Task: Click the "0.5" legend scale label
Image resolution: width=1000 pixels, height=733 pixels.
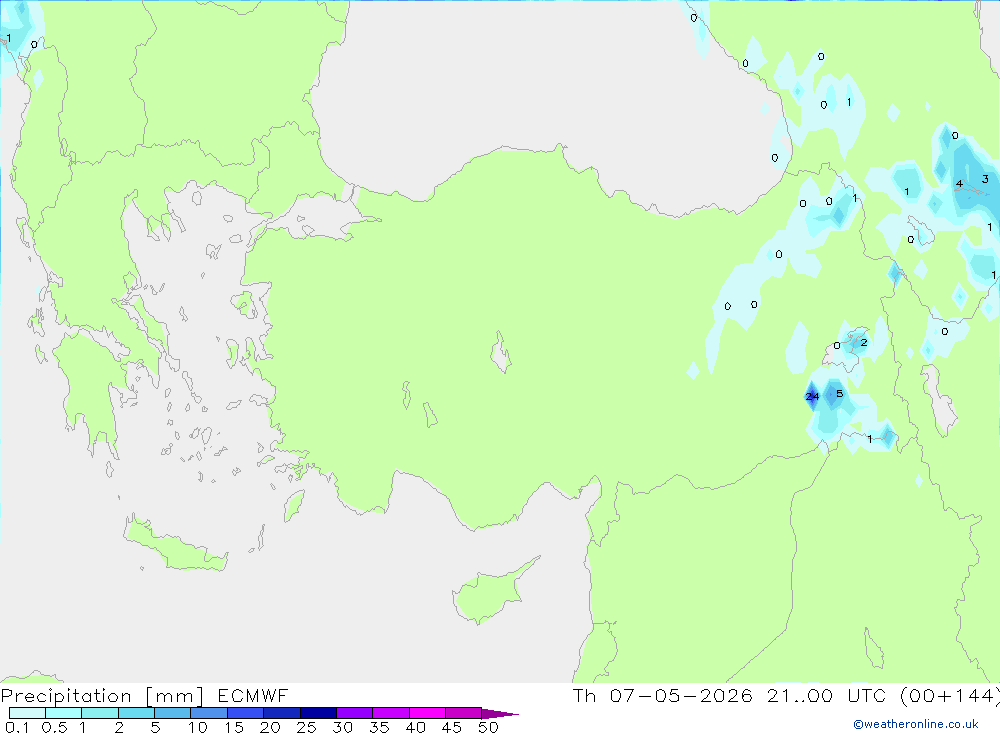Action: (54, 727)
